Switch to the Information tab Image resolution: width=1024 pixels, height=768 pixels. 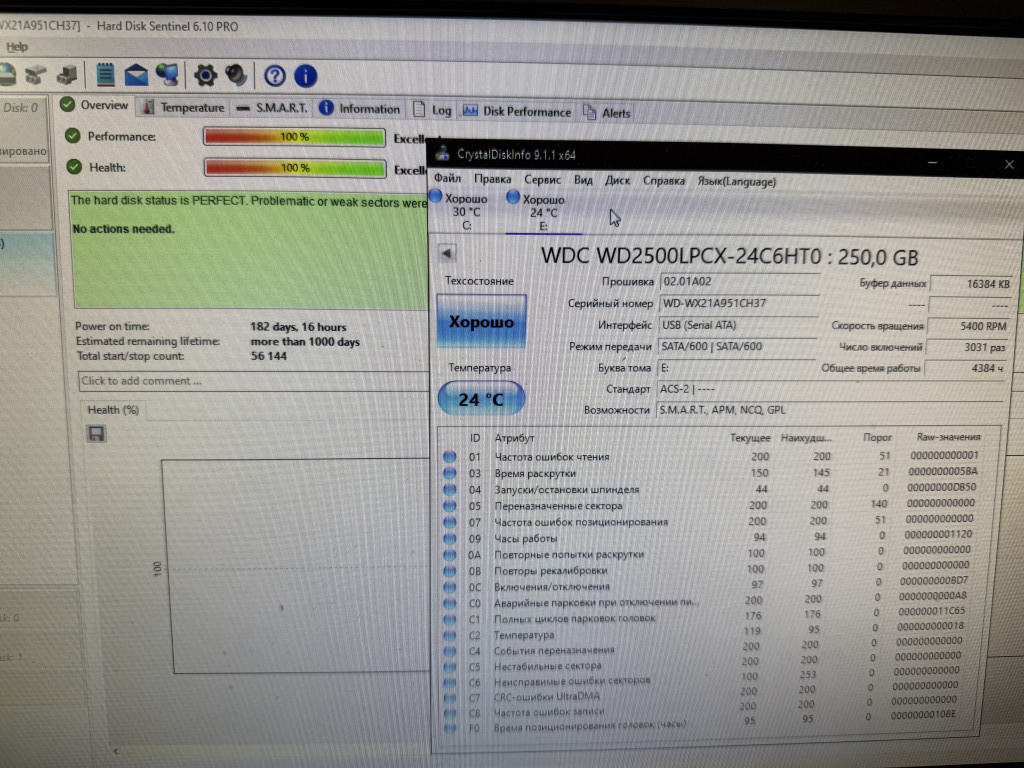[x=359, y=109]
